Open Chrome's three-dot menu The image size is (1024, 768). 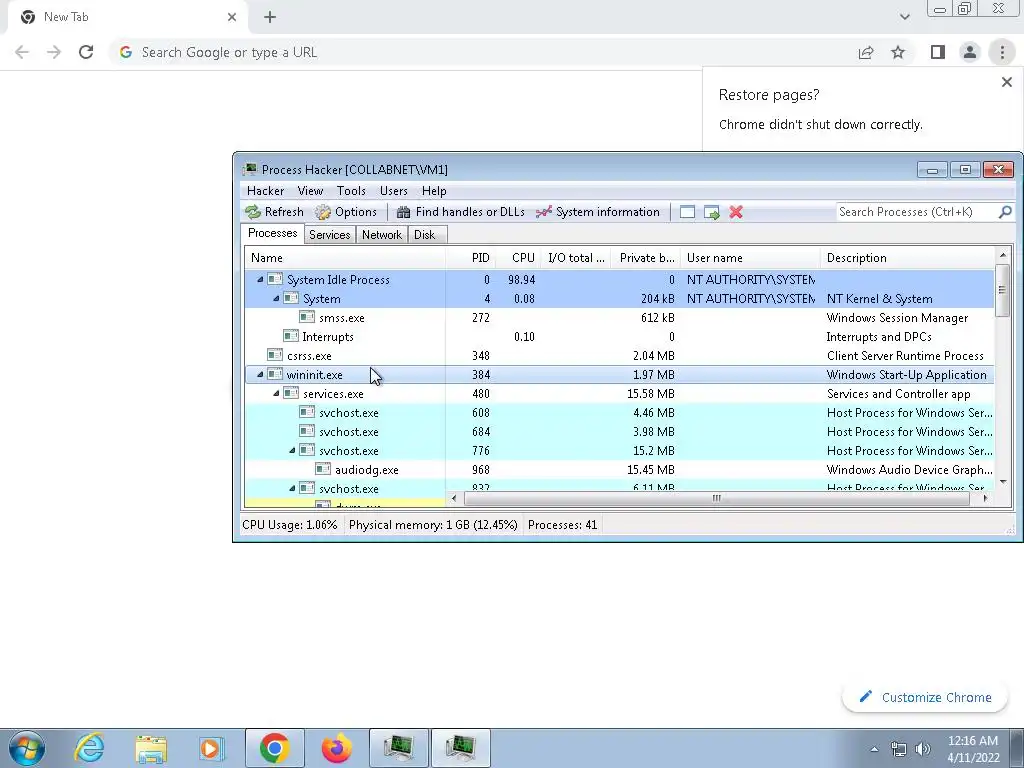[x=1002, y=52]
